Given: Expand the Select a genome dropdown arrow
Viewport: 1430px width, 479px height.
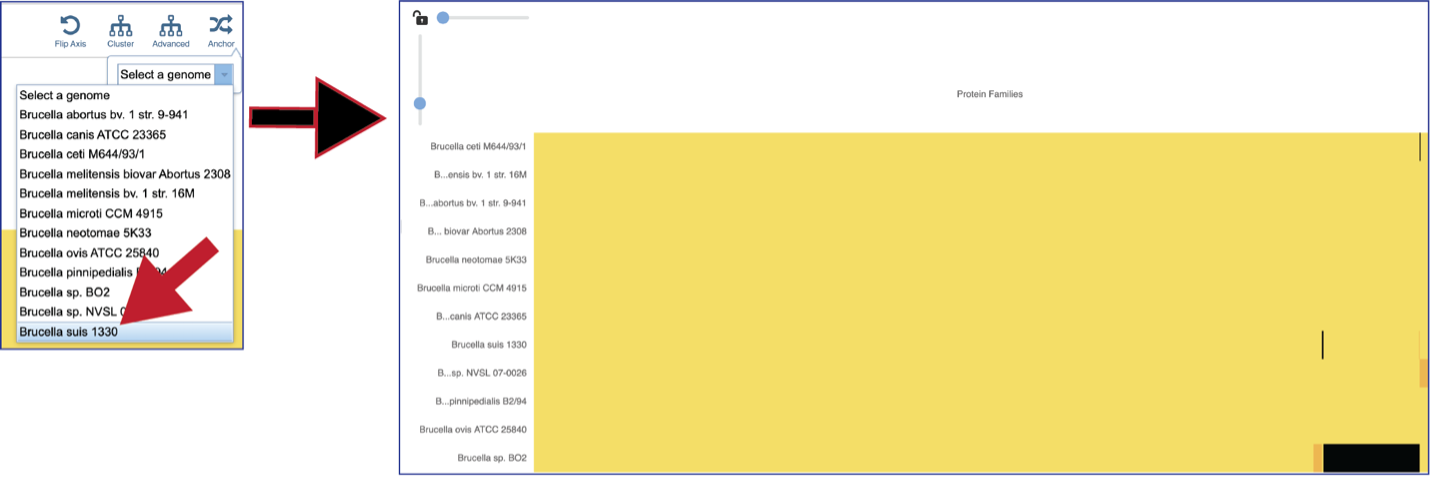Looking at the screenshot, I should [x=225, y=74].
